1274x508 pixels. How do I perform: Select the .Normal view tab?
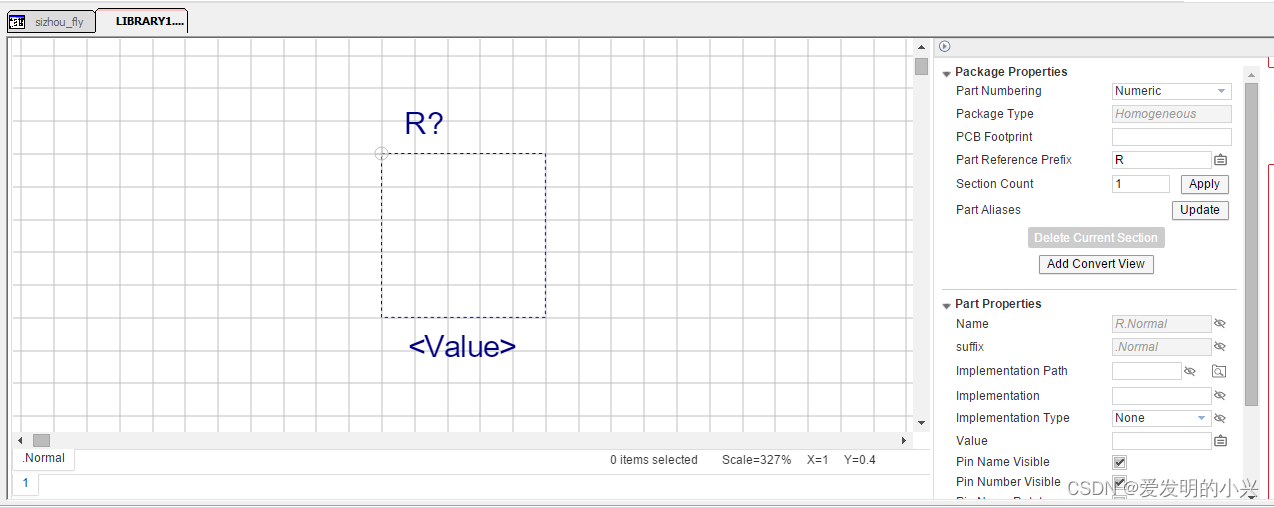(x=44, y=459)
